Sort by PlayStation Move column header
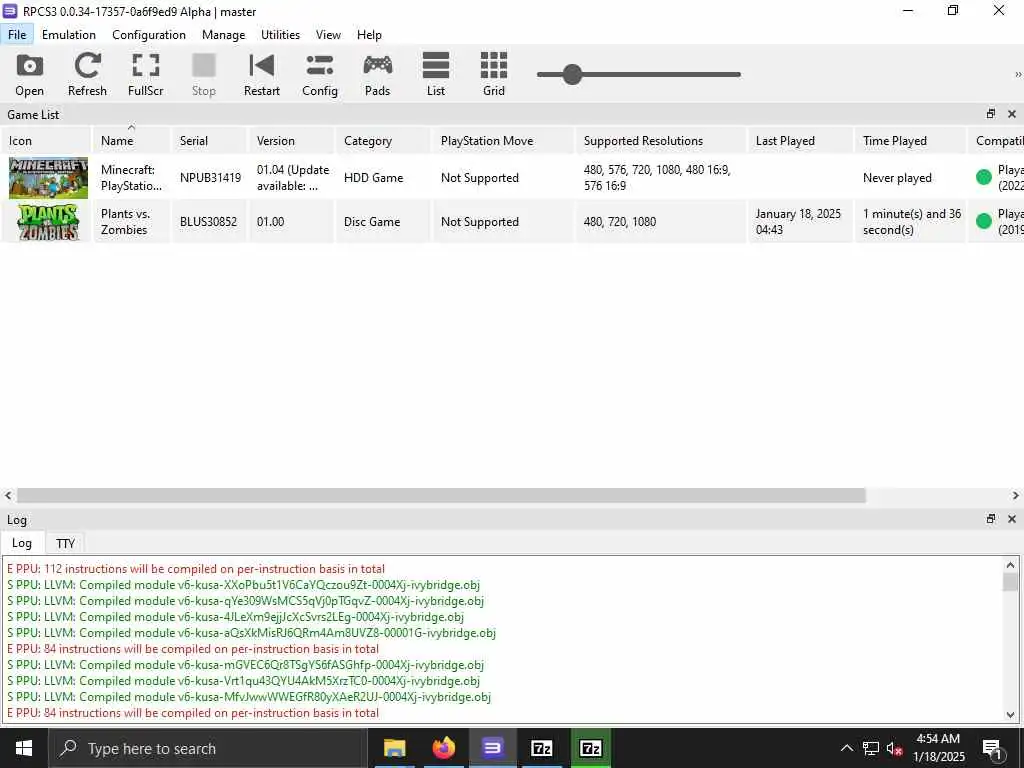The height and width of the screenshot is (768, 1024). pyautogui.click(x=504, y=140)
